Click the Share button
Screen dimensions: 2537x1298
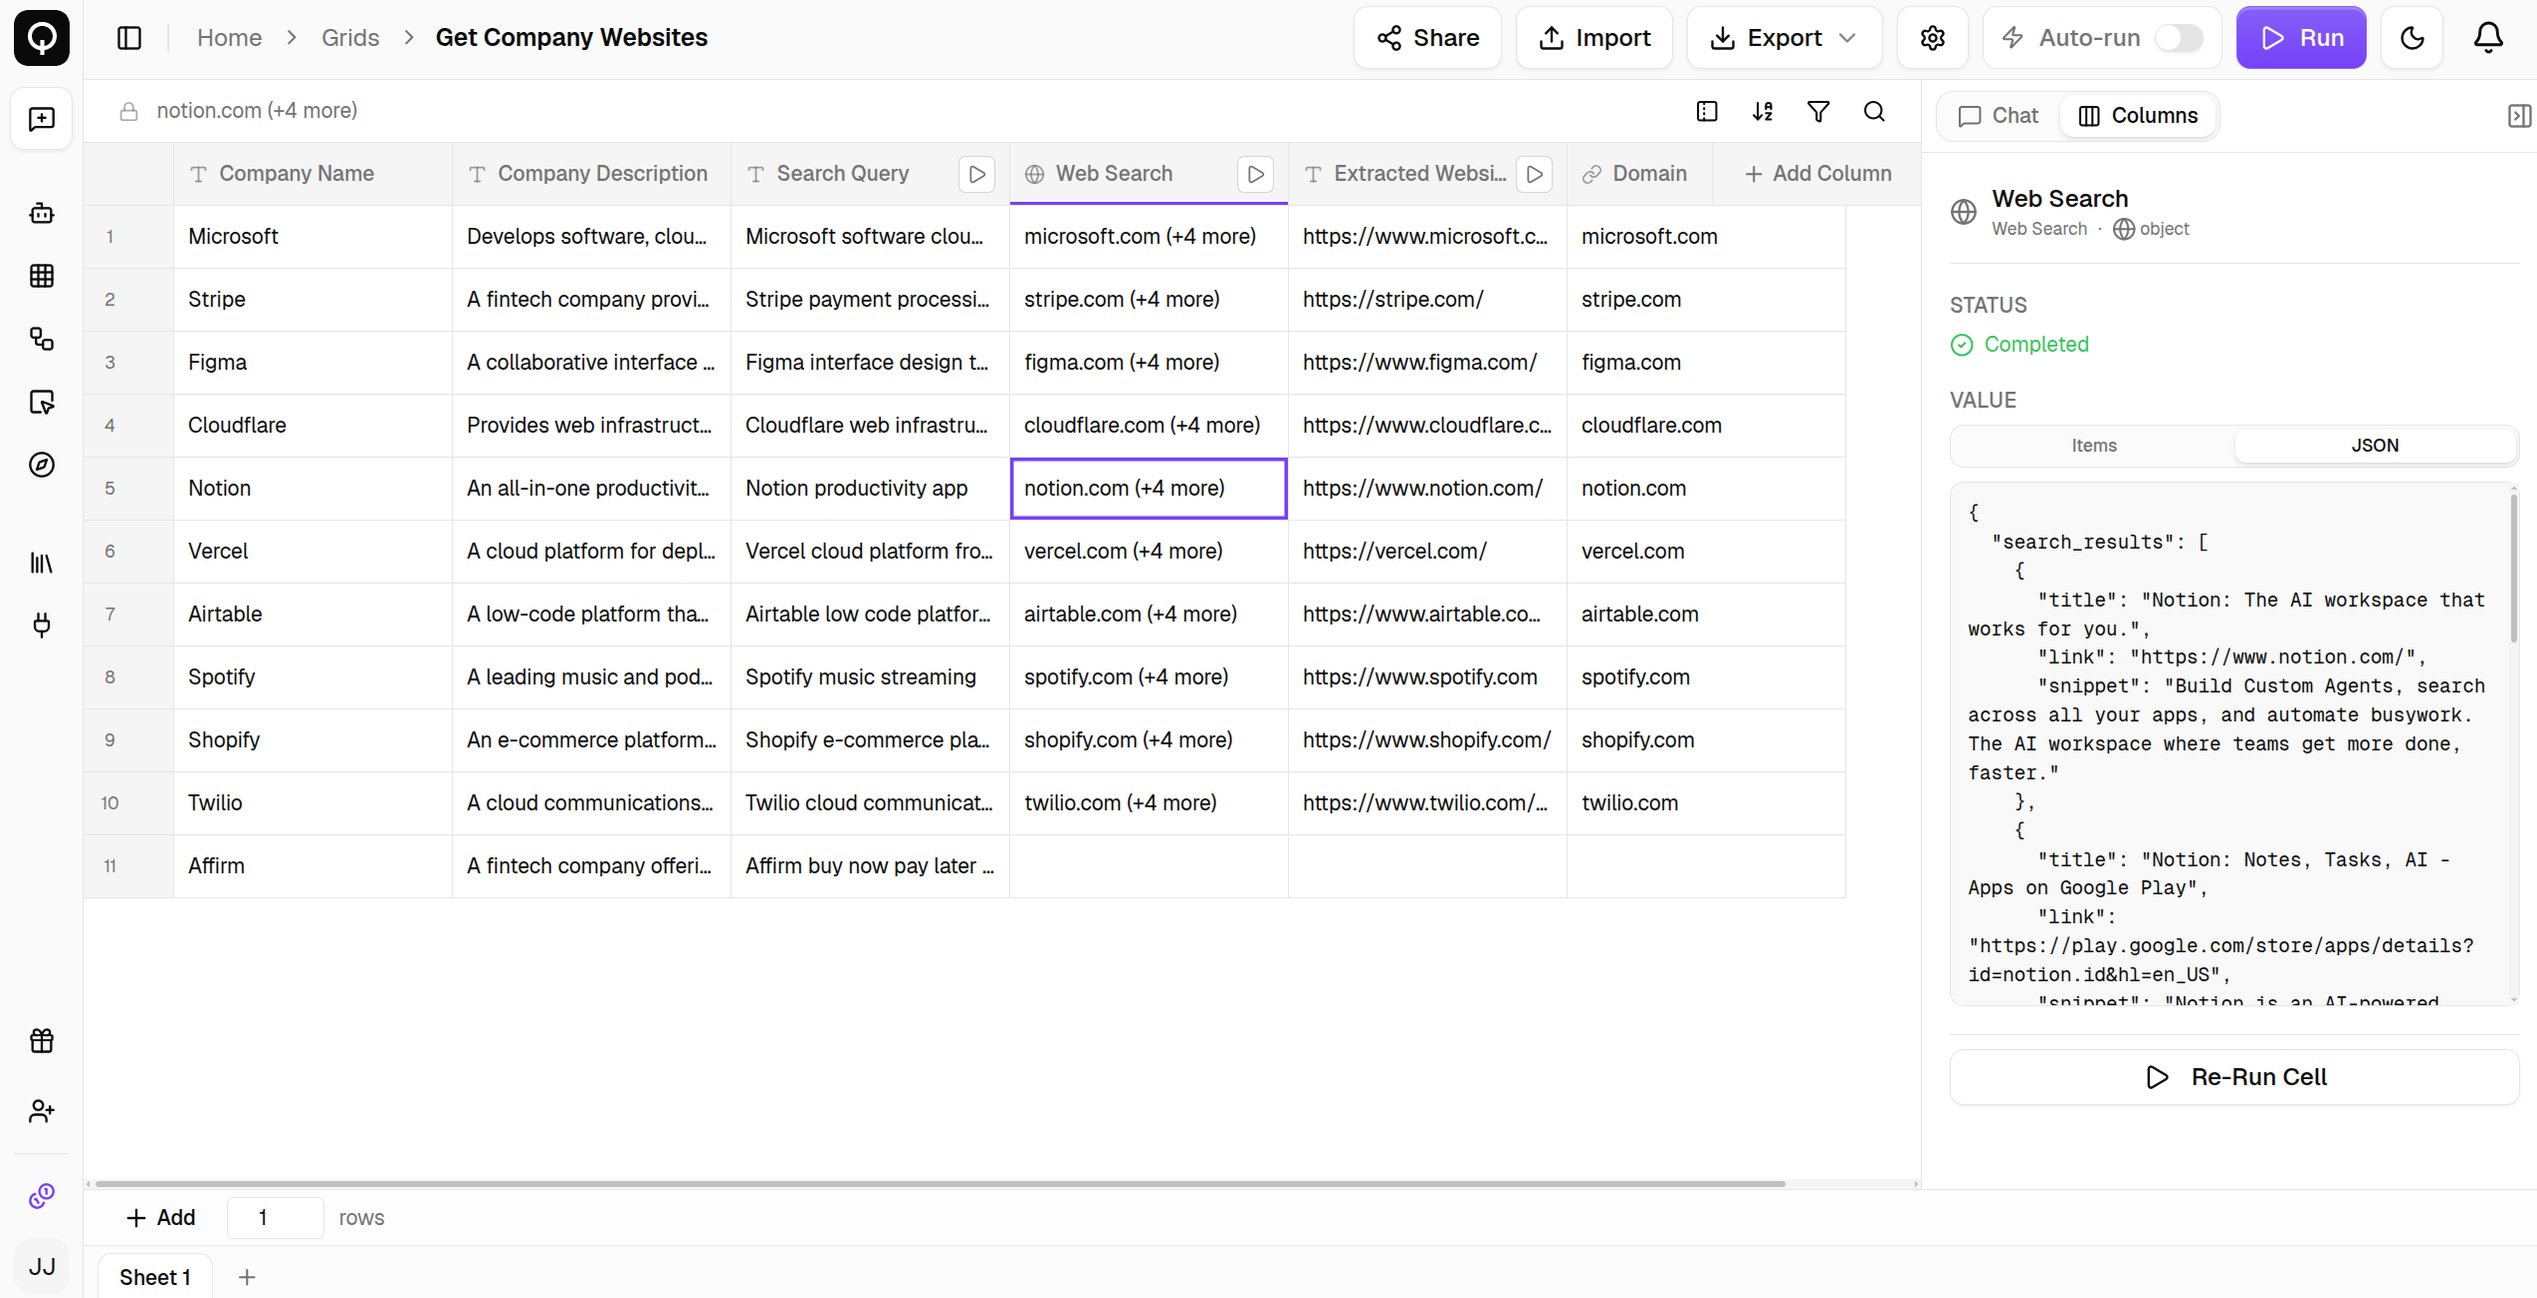point(1427,38)
